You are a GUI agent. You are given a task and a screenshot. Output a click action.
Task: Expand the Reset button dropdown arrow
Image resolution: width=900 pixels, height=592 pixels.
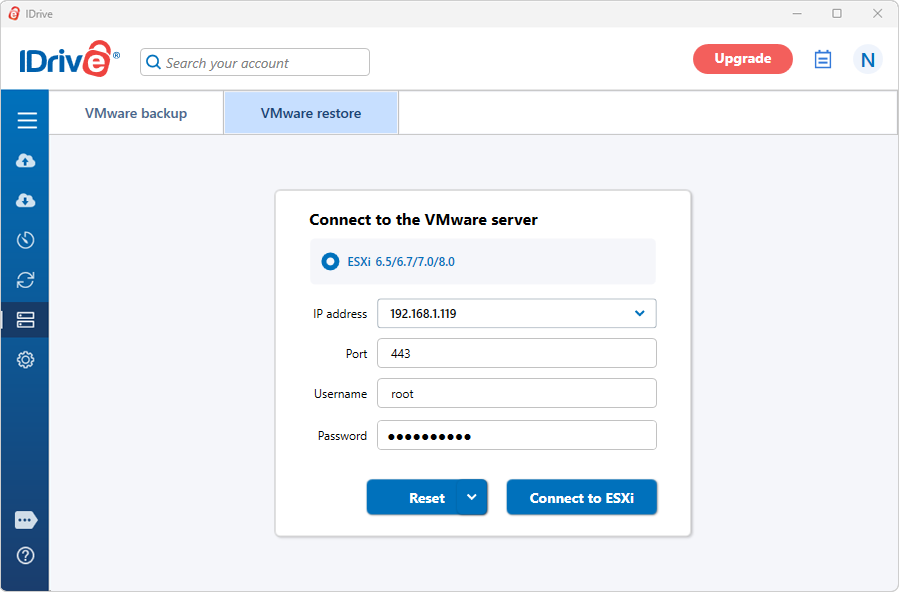(472, 497)
